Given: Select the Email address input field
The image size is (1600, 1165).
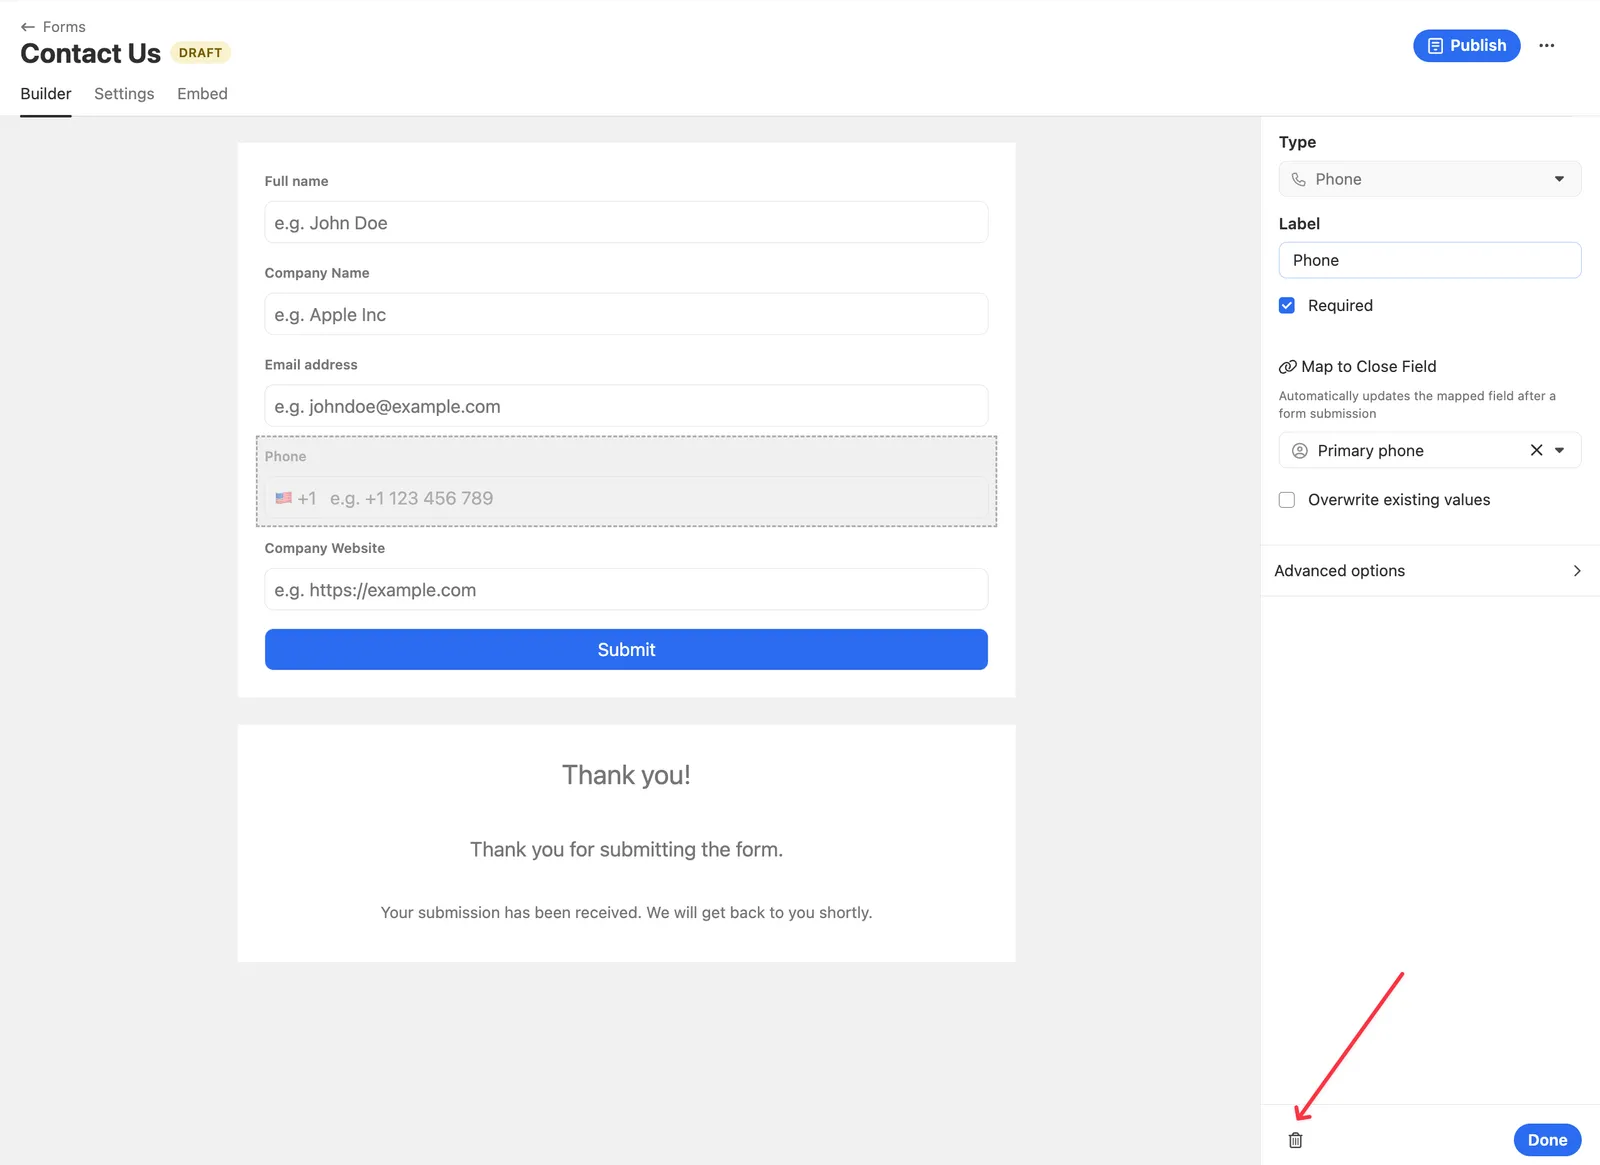Looking at the screenshot, I should (626, 406).
